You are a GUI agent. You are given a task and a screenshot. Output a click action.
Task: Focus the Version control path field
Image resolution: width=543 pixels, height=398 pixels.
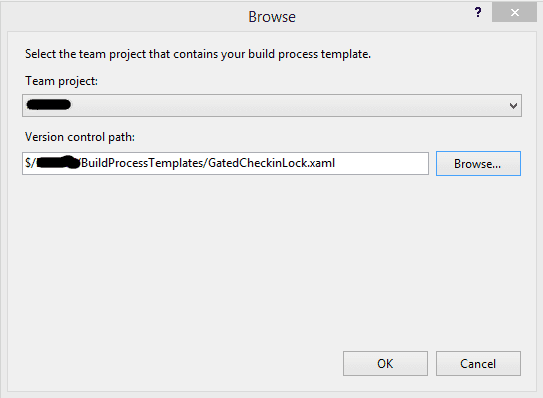tap(225, 163)
